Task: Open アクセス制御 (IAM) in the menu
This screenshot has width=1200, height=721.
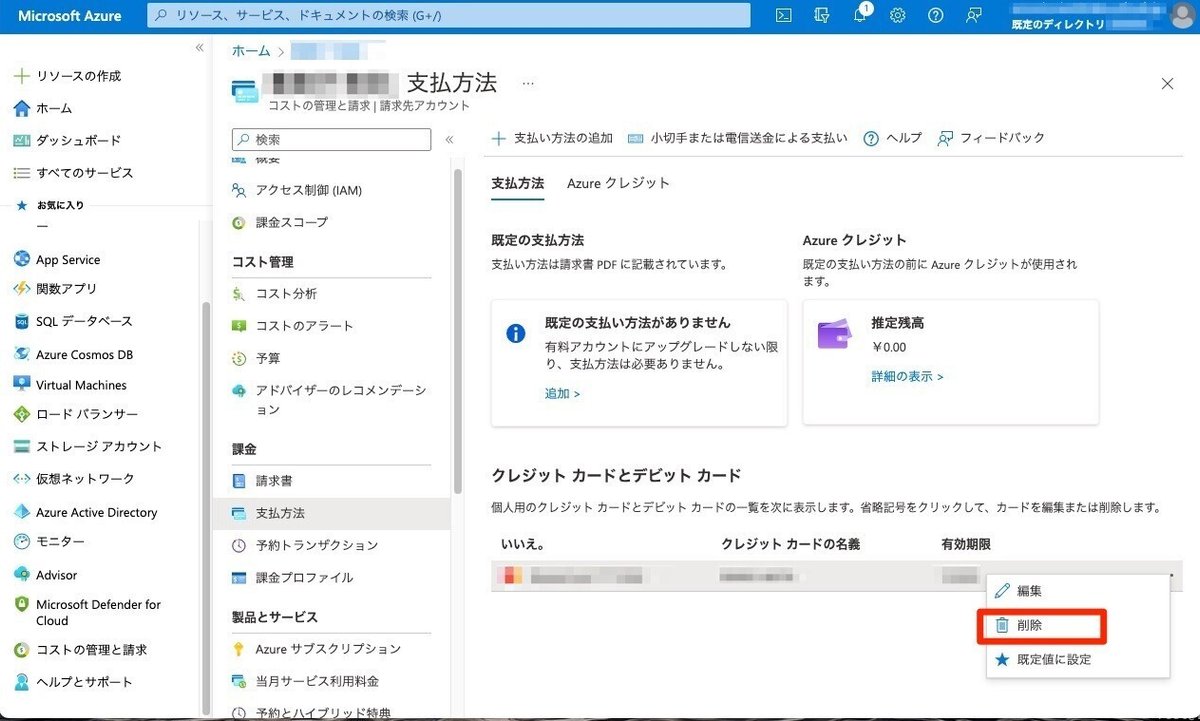Action: 308,190
